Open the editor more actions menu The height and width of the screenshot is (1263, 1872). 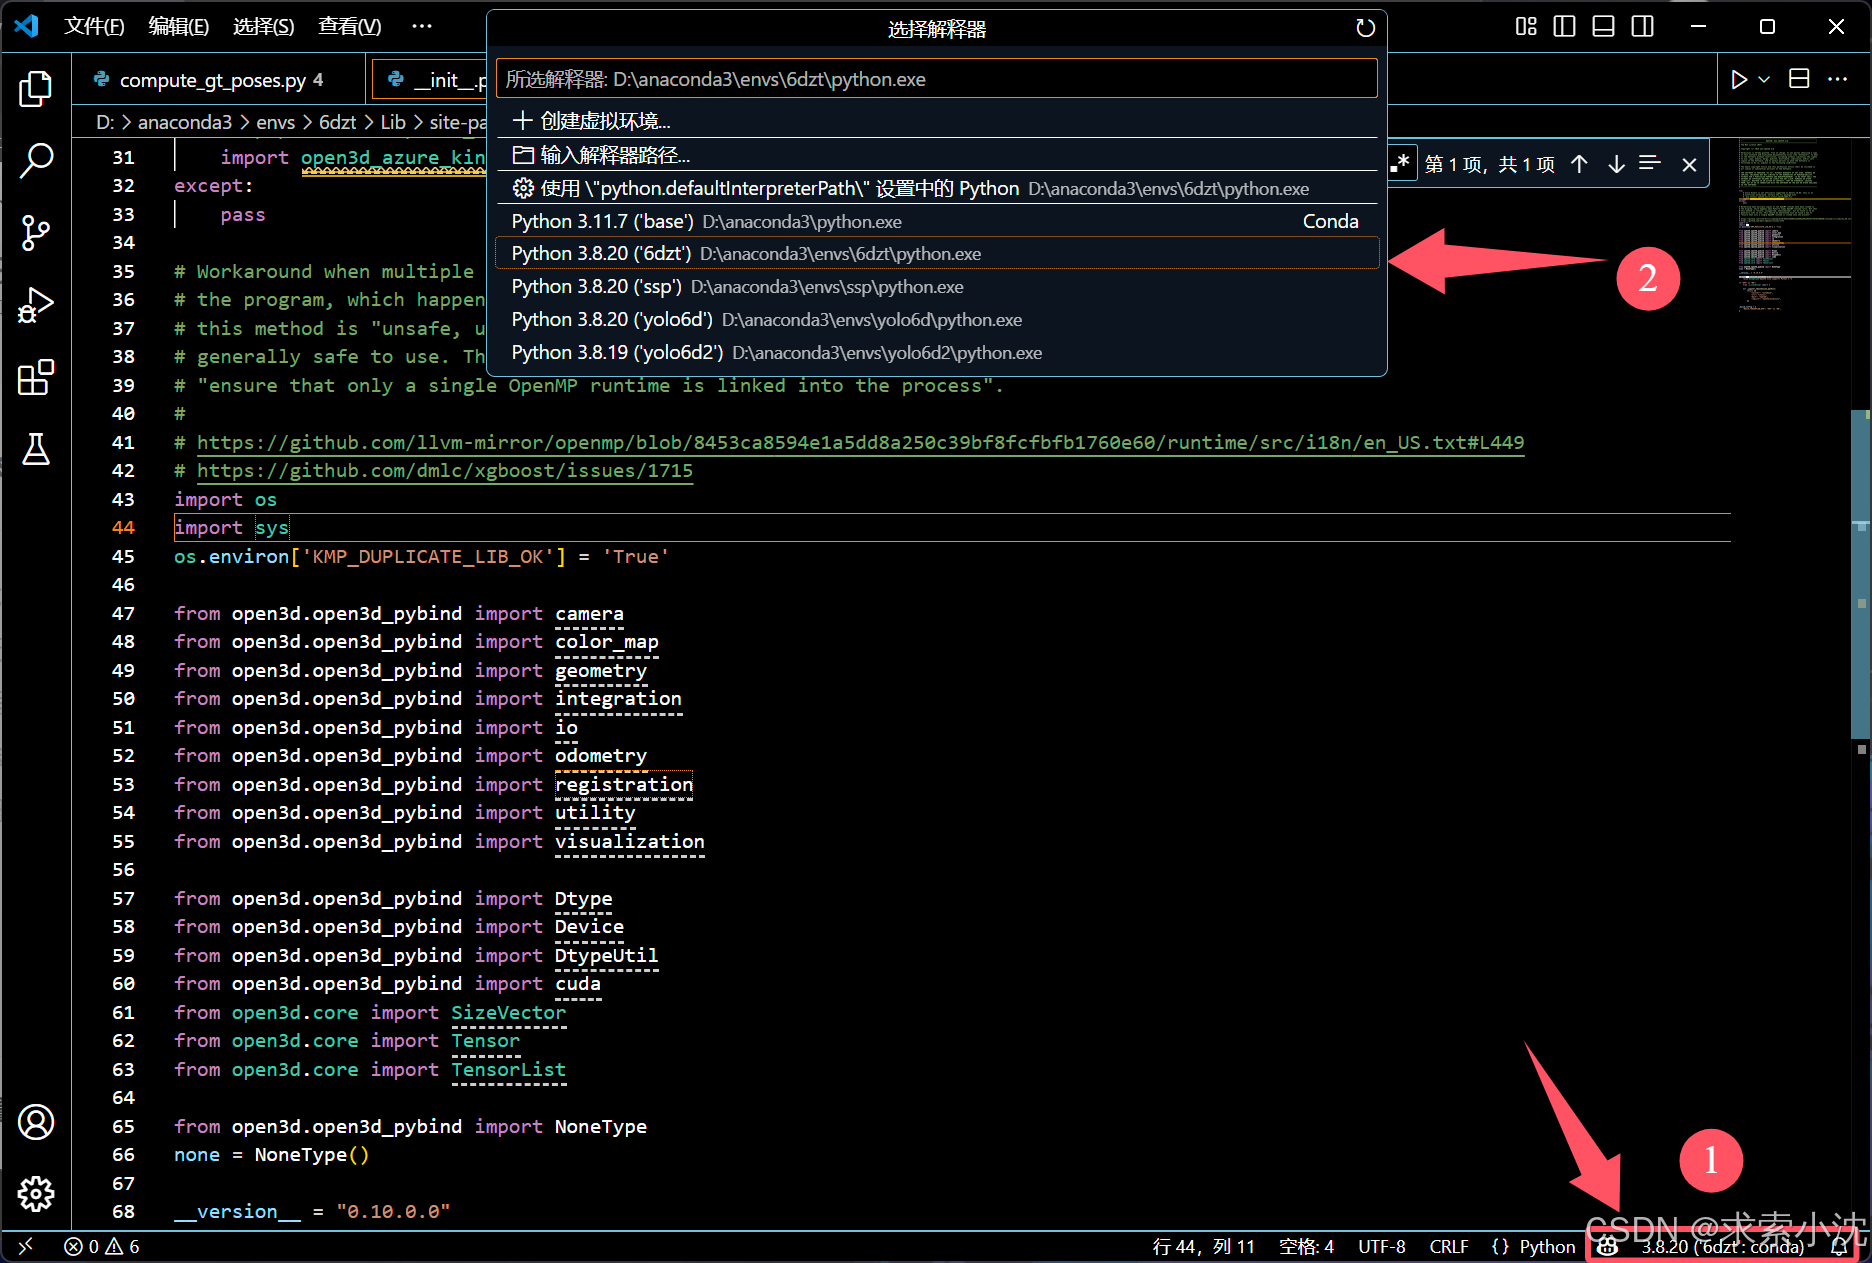click(x=1838, y=78)
